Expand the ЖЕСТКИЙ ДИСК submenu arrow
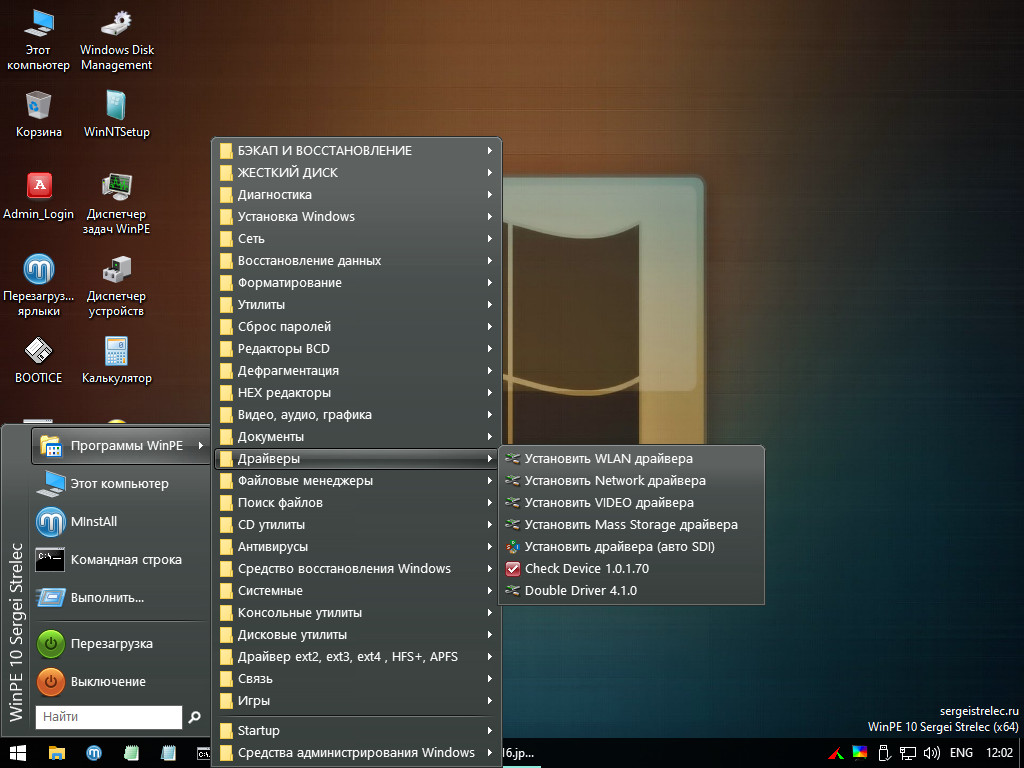The image size is (1024, 768). click(489, 173)
